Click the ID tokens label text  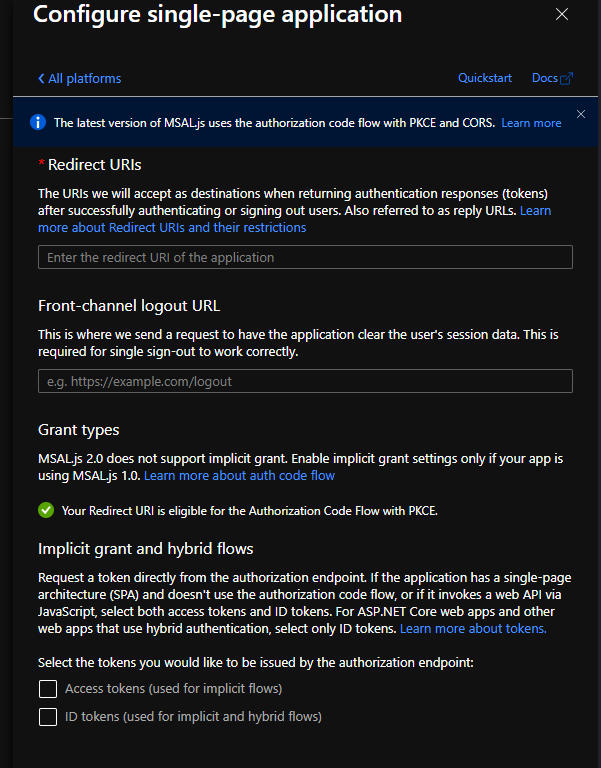(x=193, y=717)
